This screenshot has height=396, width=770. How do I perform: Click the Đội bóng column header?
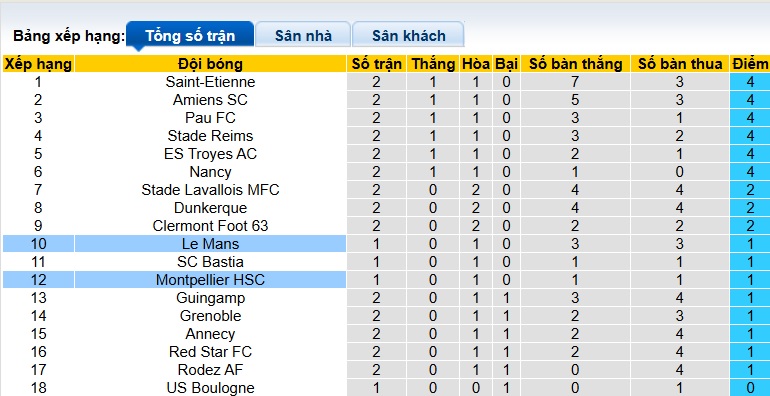click(210, 64)
